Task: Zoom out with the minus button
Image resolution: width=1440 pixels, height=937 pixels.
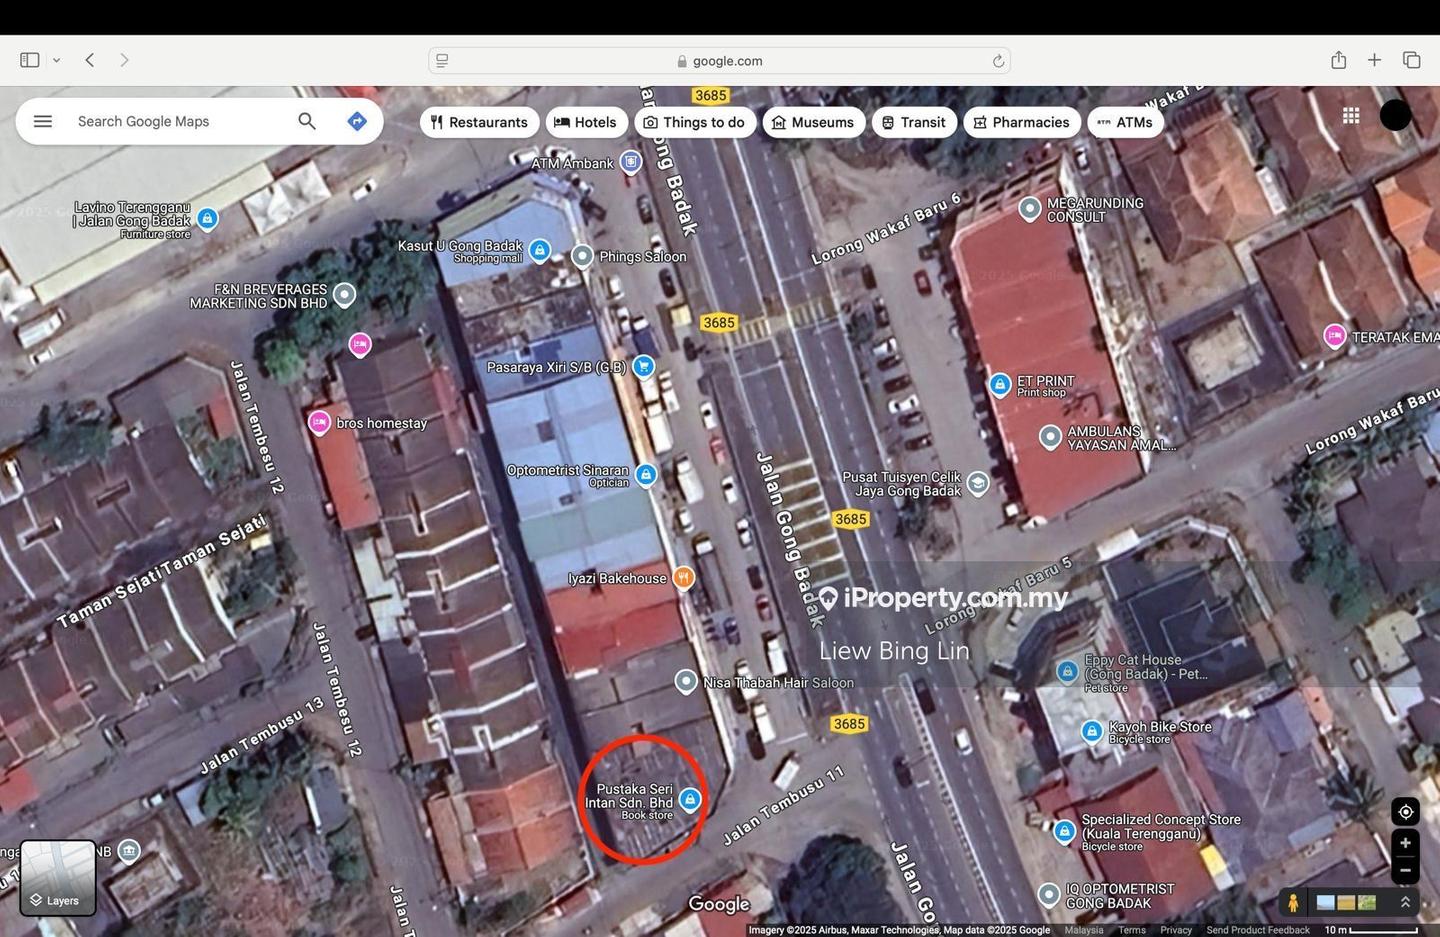Action: tap(1405, 870)
